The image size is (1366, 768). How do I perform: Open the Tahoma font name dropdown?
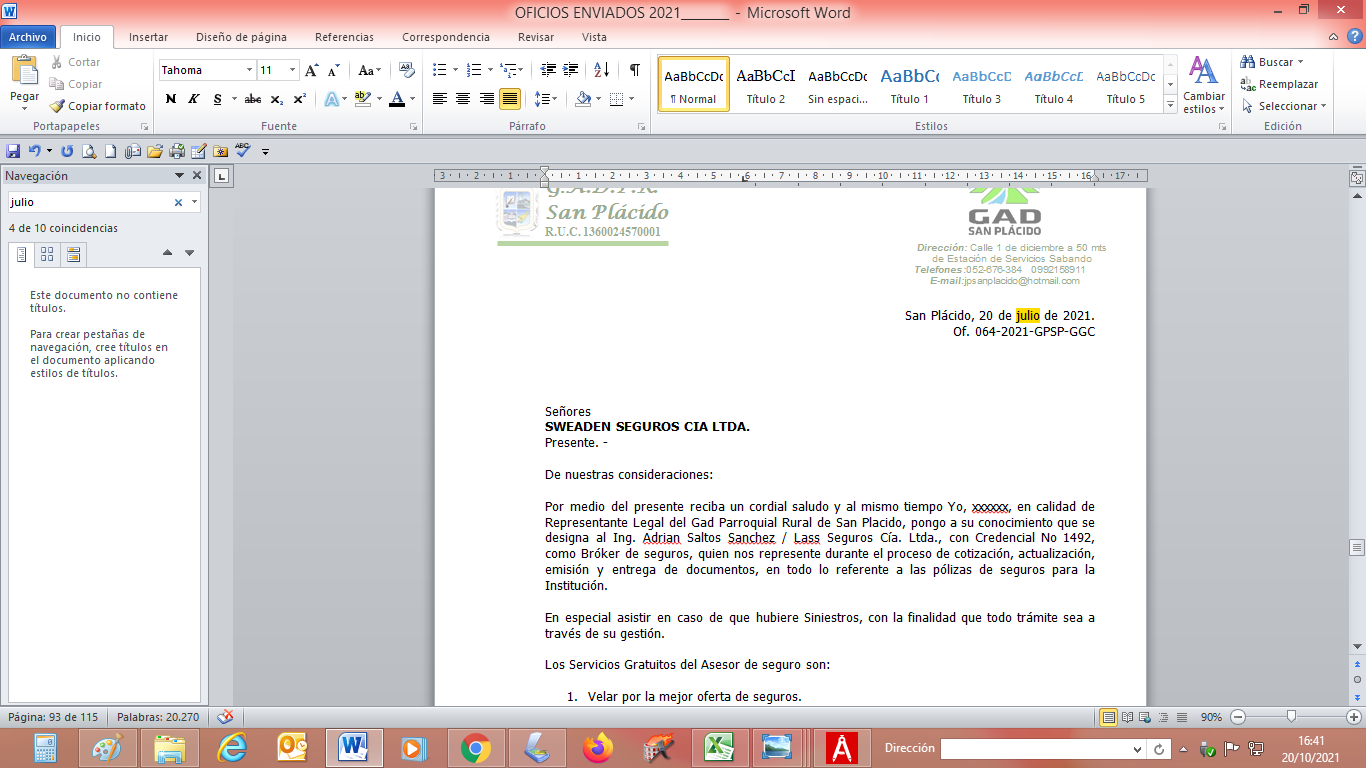click(249, 70)
